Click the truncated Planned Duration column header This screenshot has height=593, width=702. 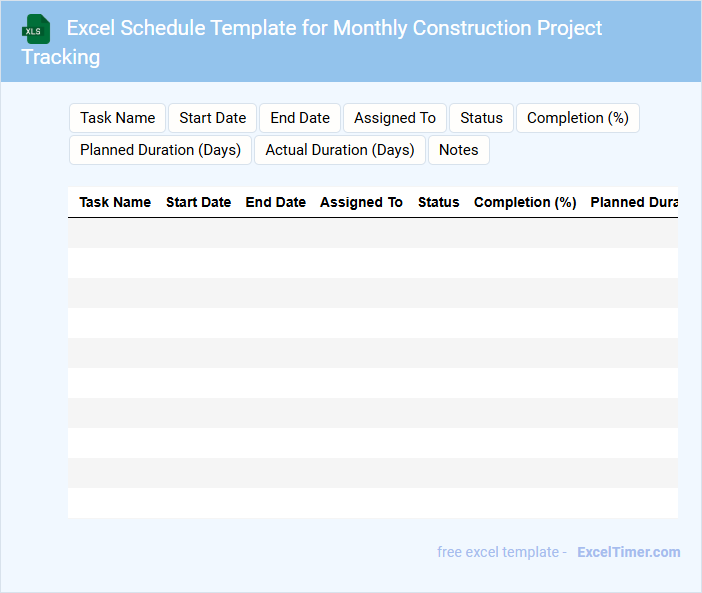click(x=633, y=202)
